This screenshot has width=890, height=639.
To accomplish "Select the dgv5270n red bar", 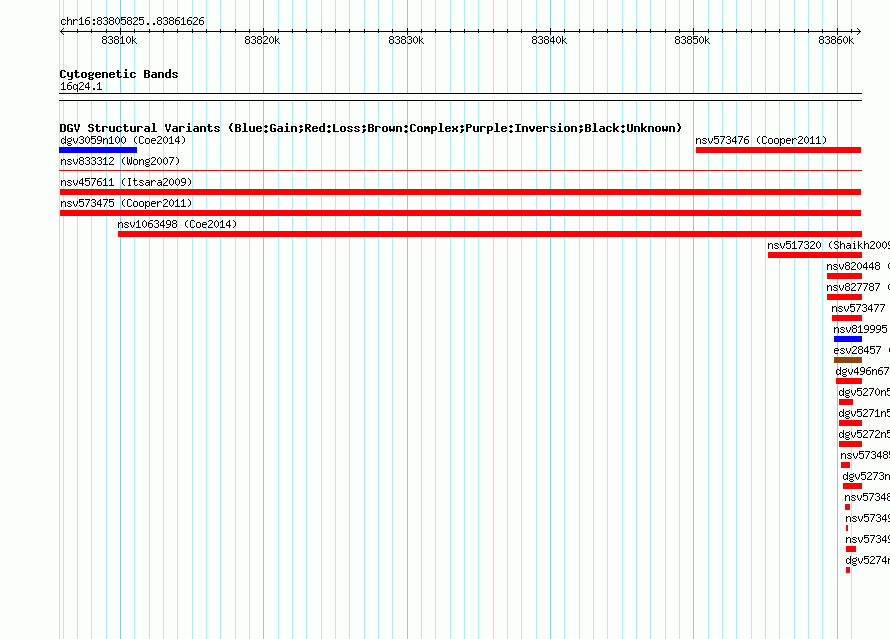I will pos(846,402).
